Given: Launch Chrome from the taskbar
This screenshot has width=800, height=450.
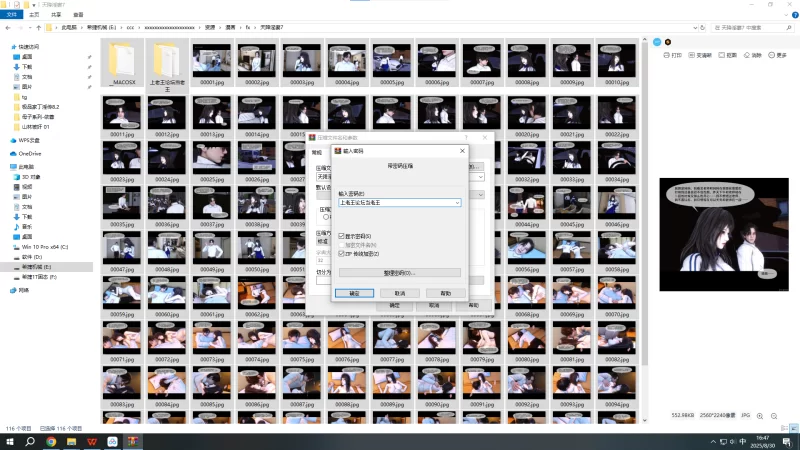Looking at the screenshot, I should coord(51,441).
